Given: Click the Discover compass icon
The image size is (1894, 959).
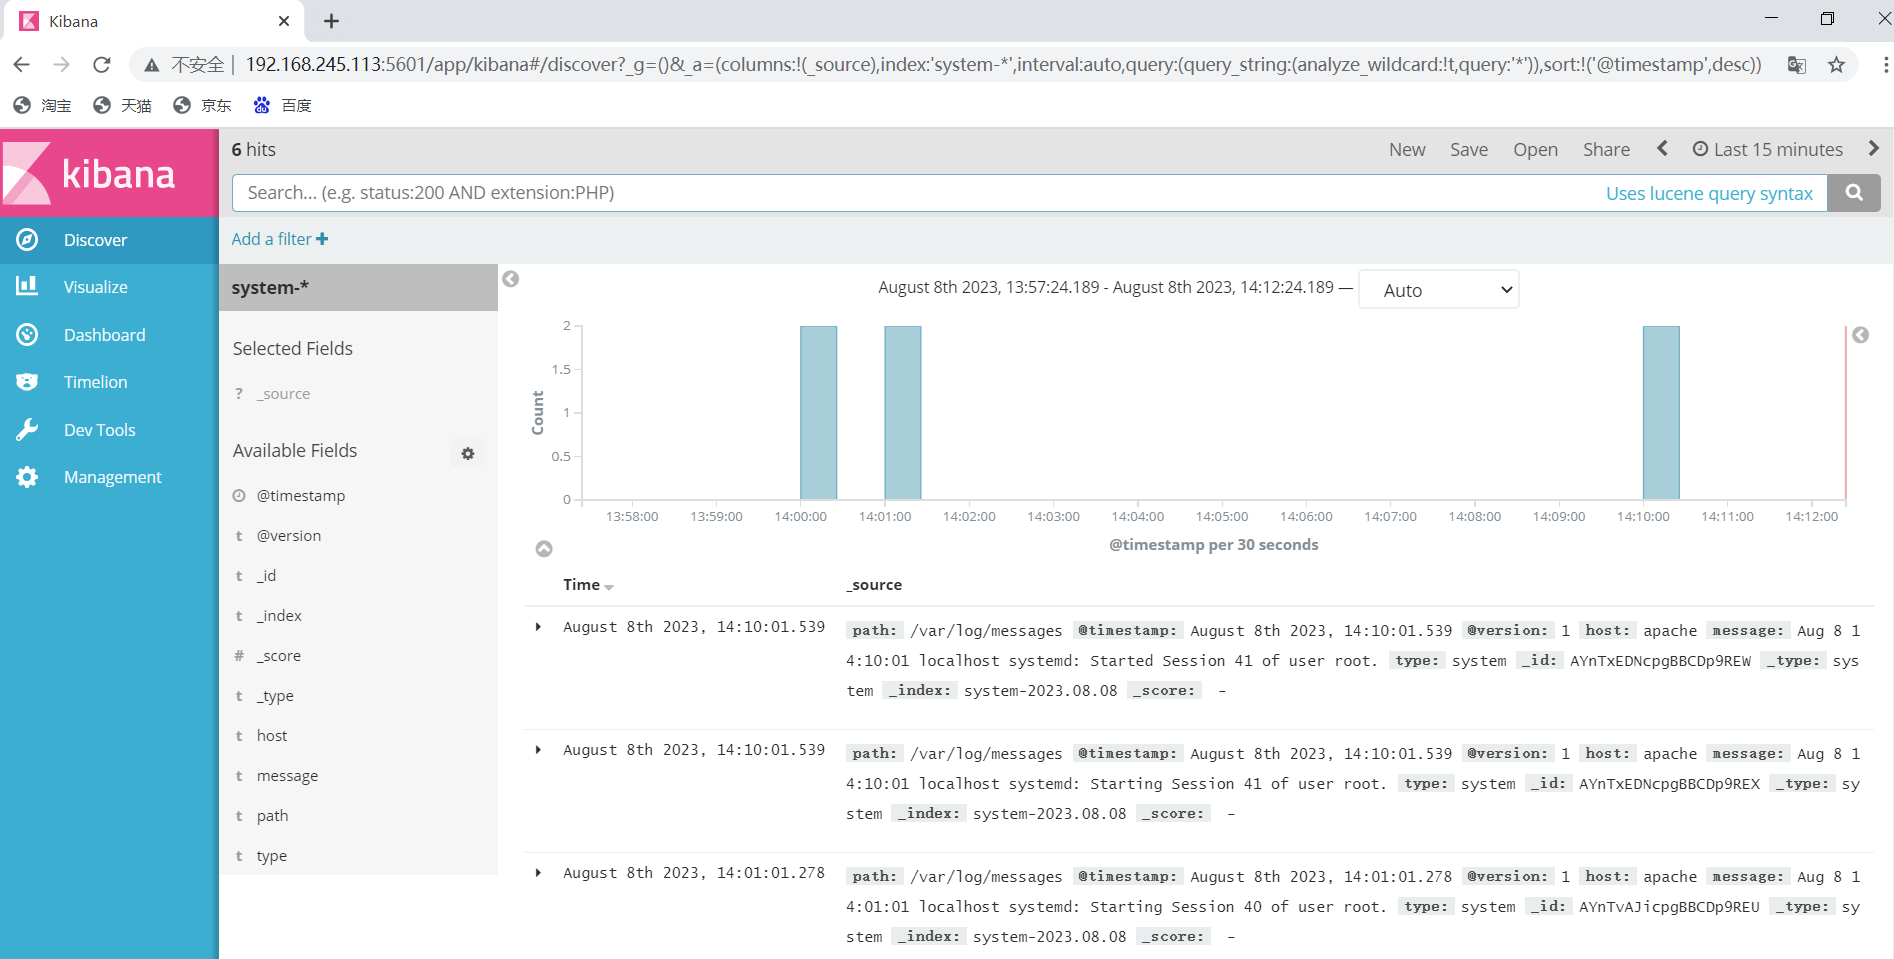Looking at the screenshot, I should (x=27, y=240).
